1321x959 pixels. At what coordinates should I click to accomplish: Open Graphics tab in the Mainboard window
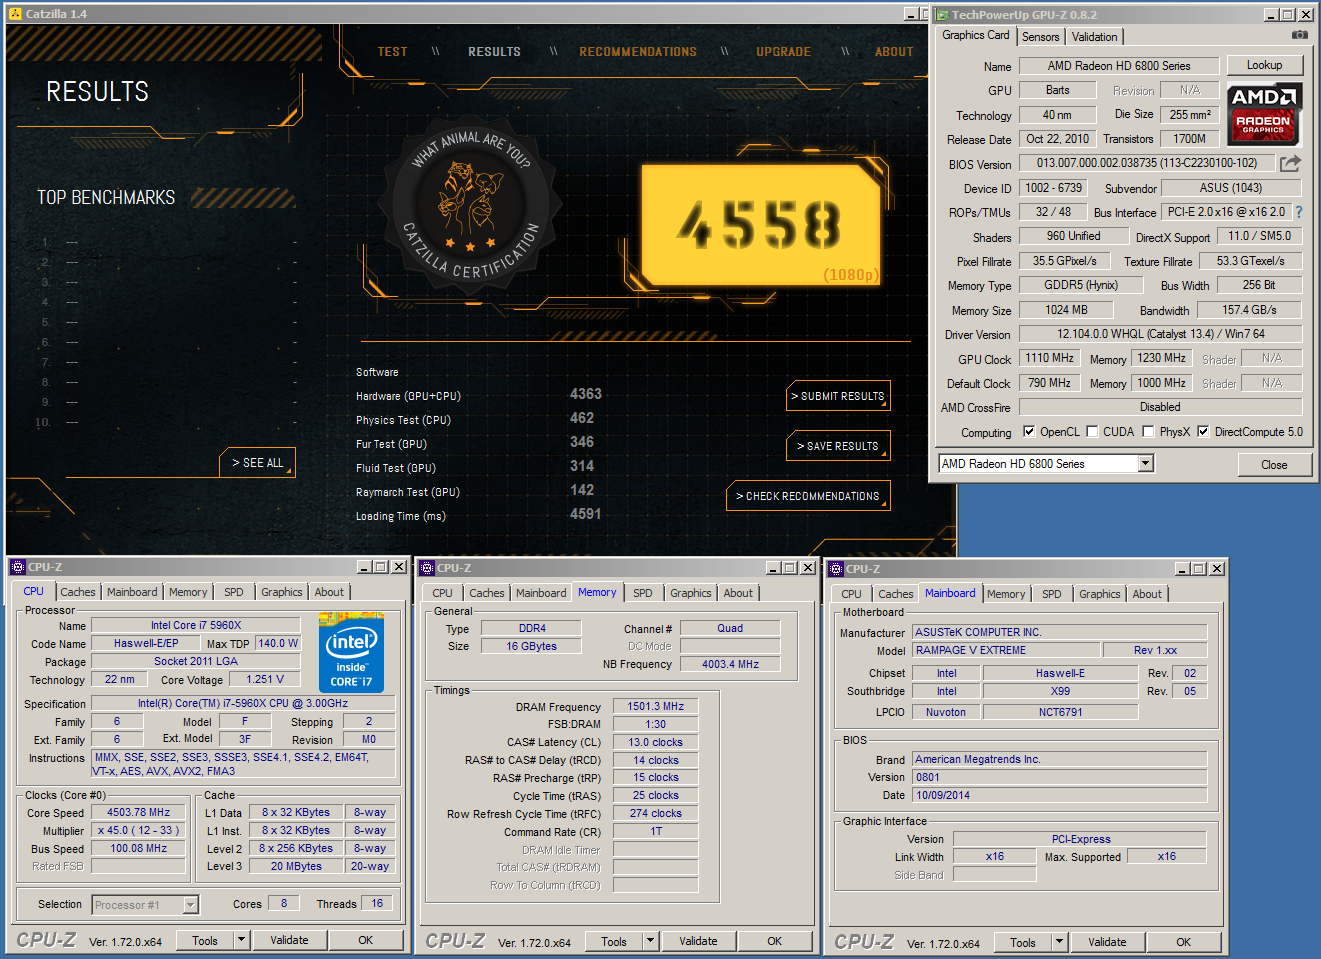coord(1099,594)
